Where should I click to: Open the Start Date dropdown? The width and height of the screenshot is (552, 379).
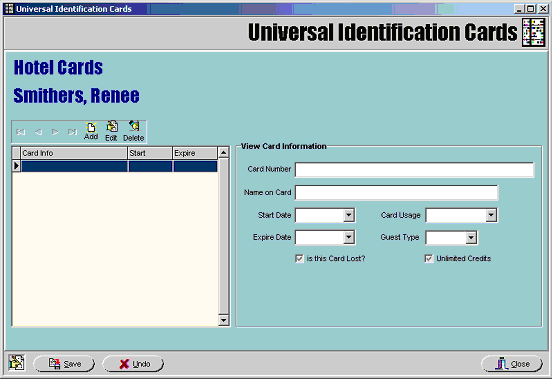click(349, 215)
